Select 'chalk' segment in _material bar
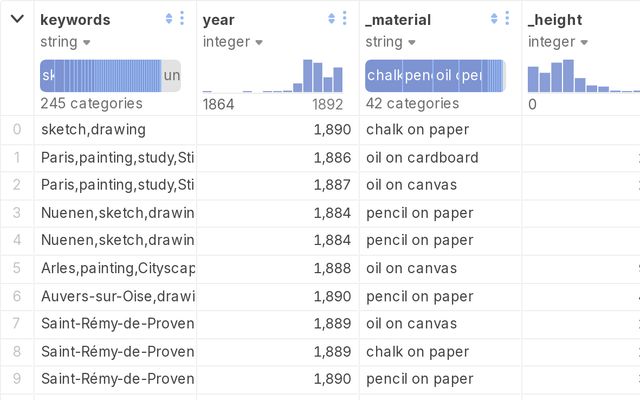This screenshot has height=400, width=640. click(x=385, y=76)
